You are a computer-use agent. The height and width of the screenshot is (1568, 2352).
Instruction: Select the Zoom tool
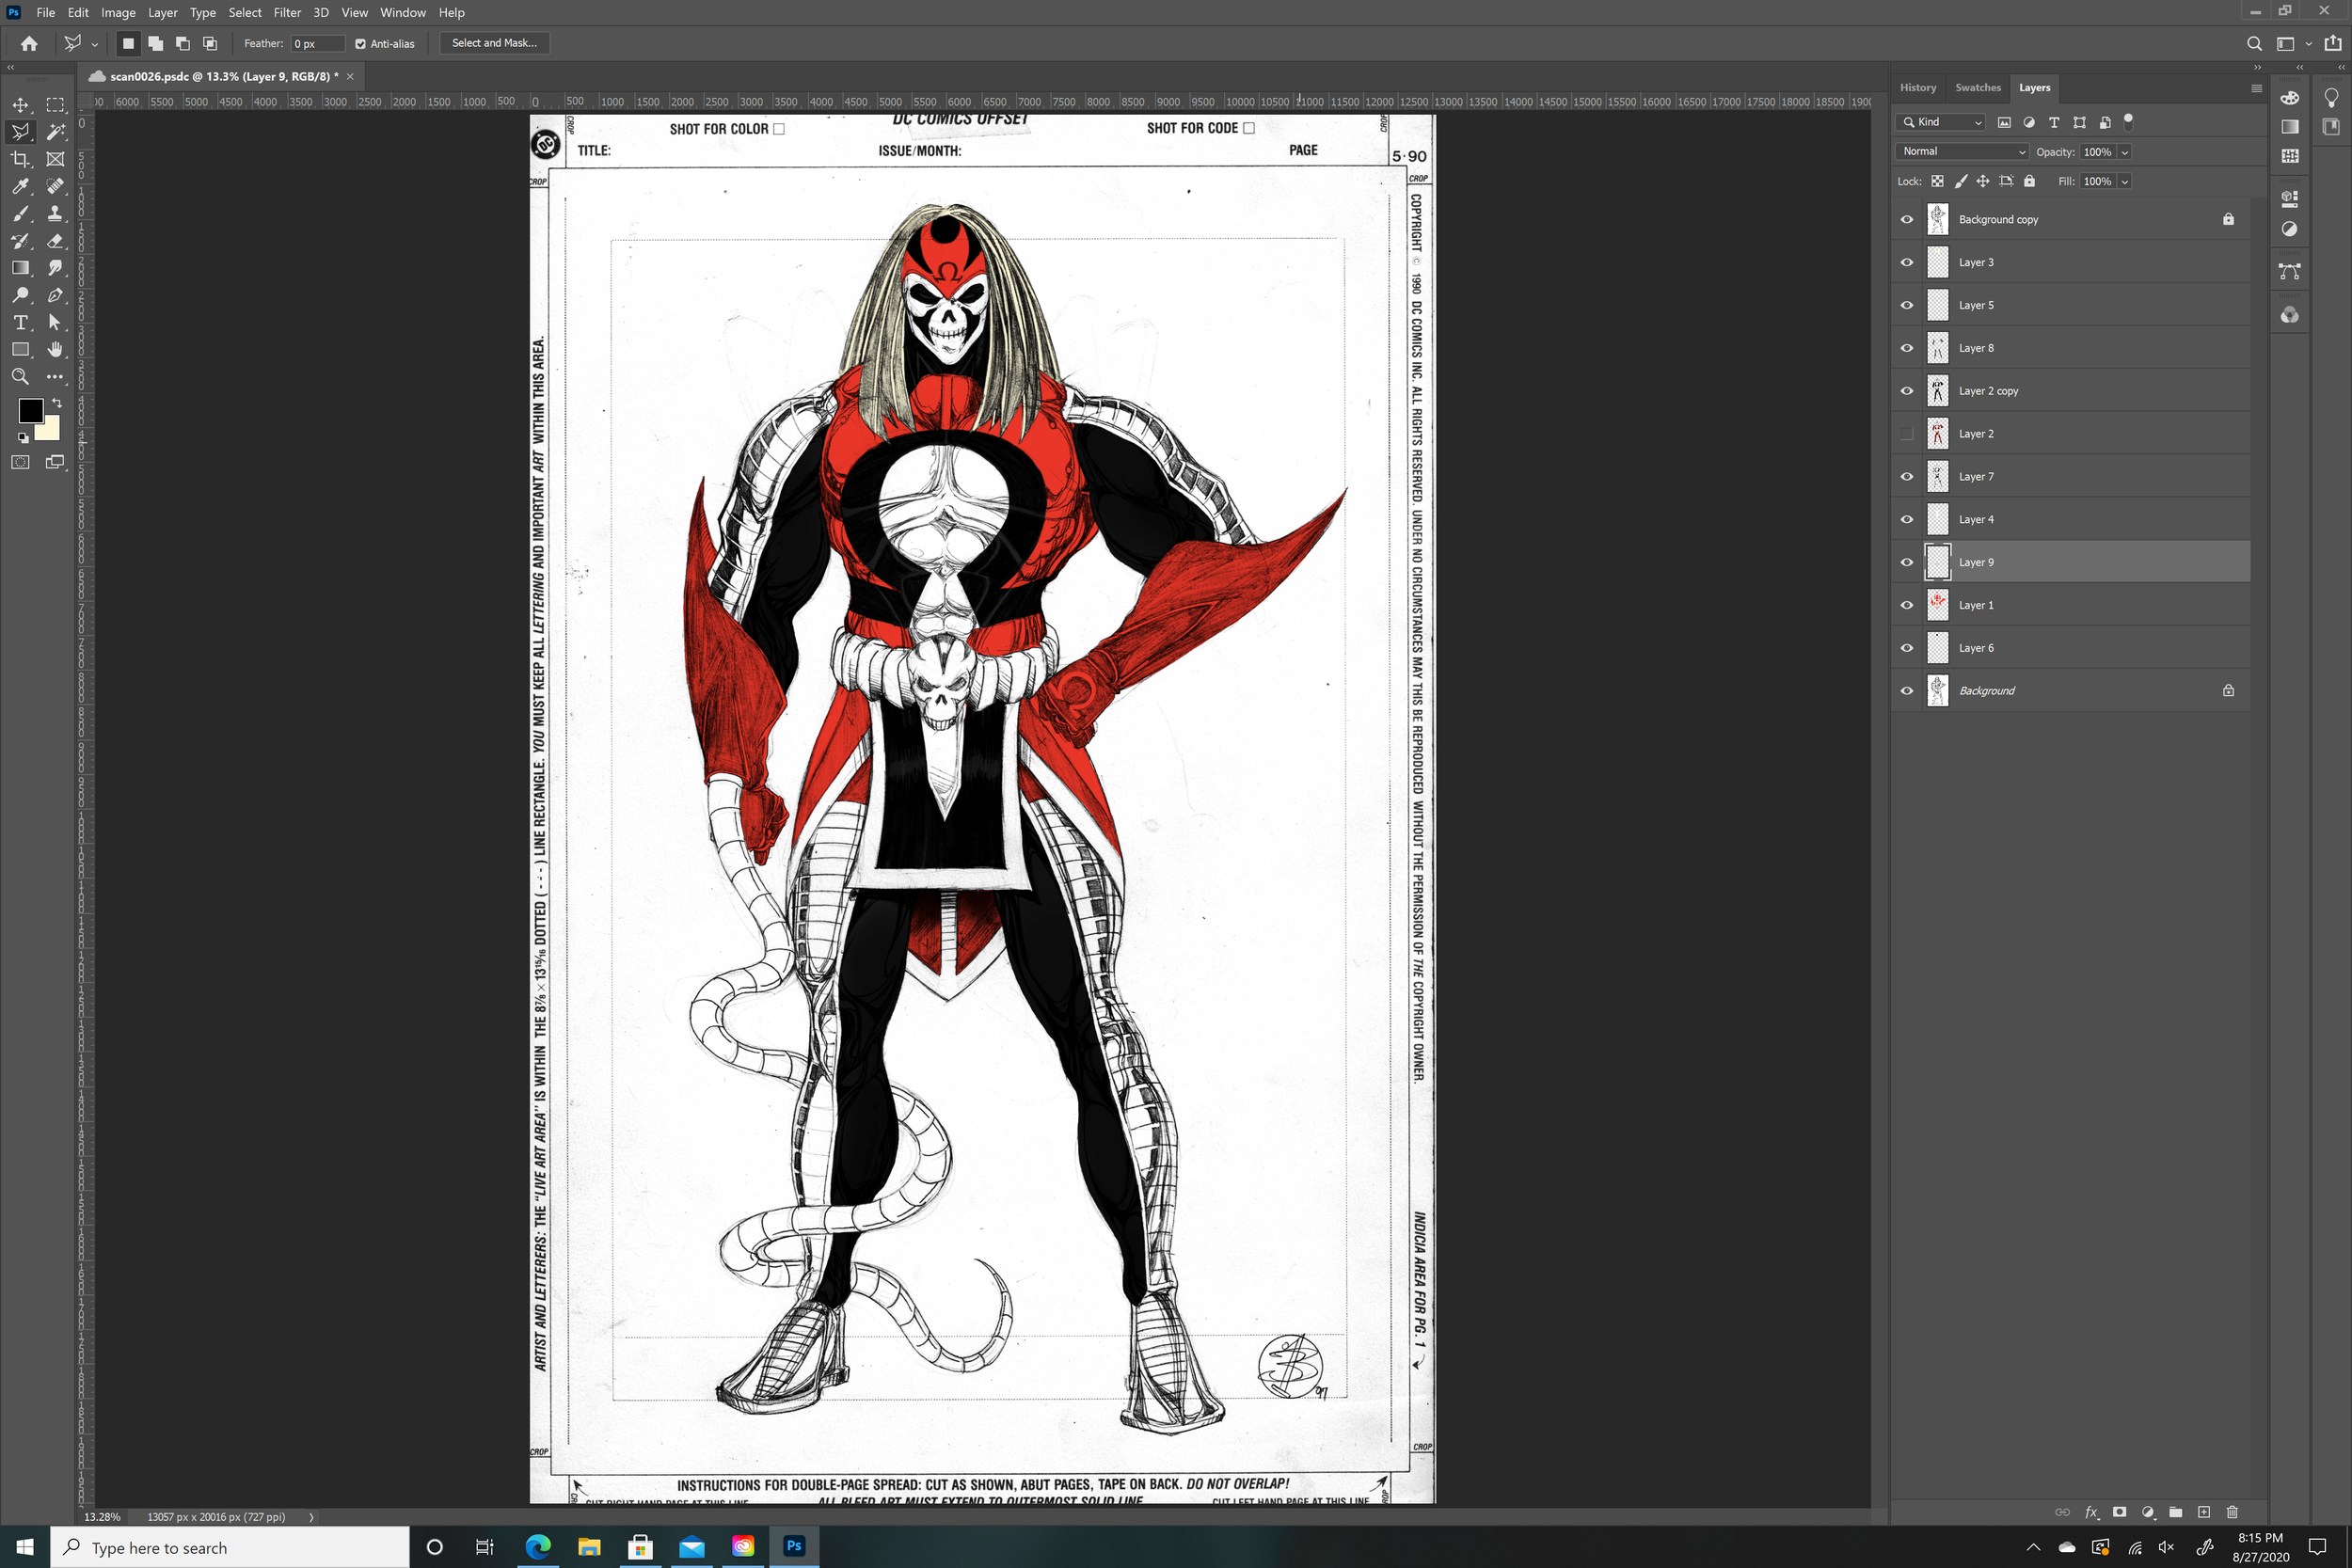pyautogui.click(x=20, y=377)
